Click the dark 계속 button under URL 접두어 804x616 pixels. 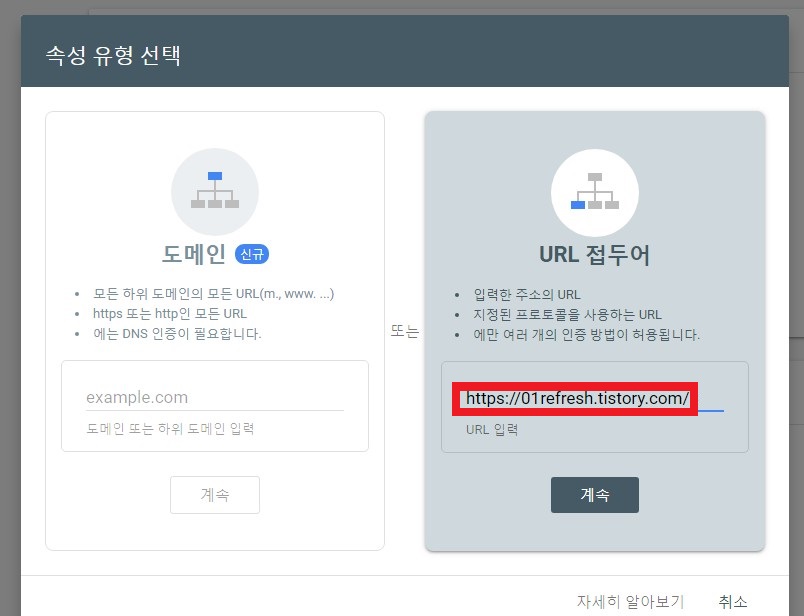[595, 495]
